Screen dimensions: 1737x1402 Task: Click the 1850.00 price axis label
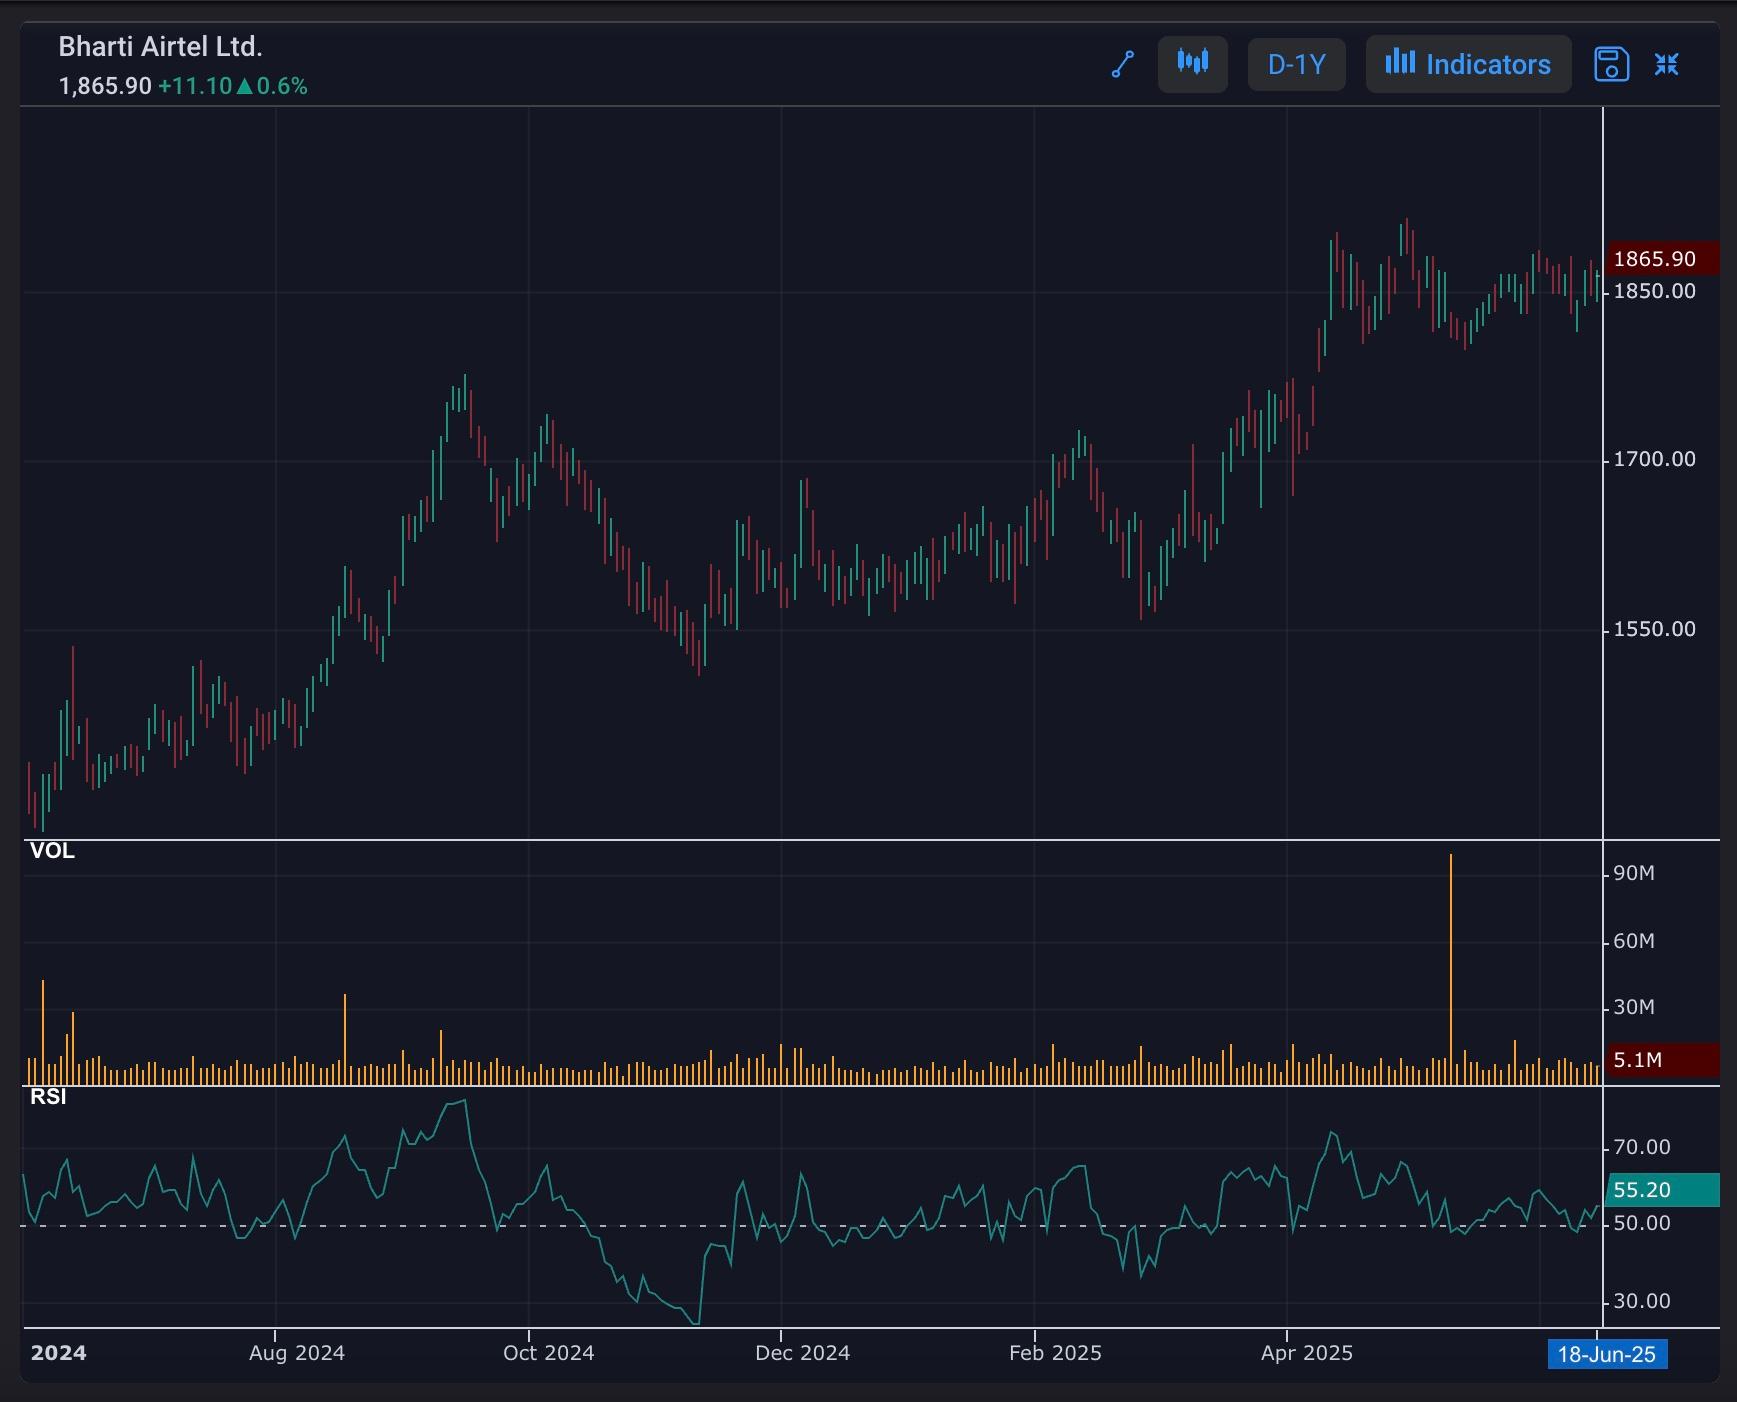(1654, 291)
